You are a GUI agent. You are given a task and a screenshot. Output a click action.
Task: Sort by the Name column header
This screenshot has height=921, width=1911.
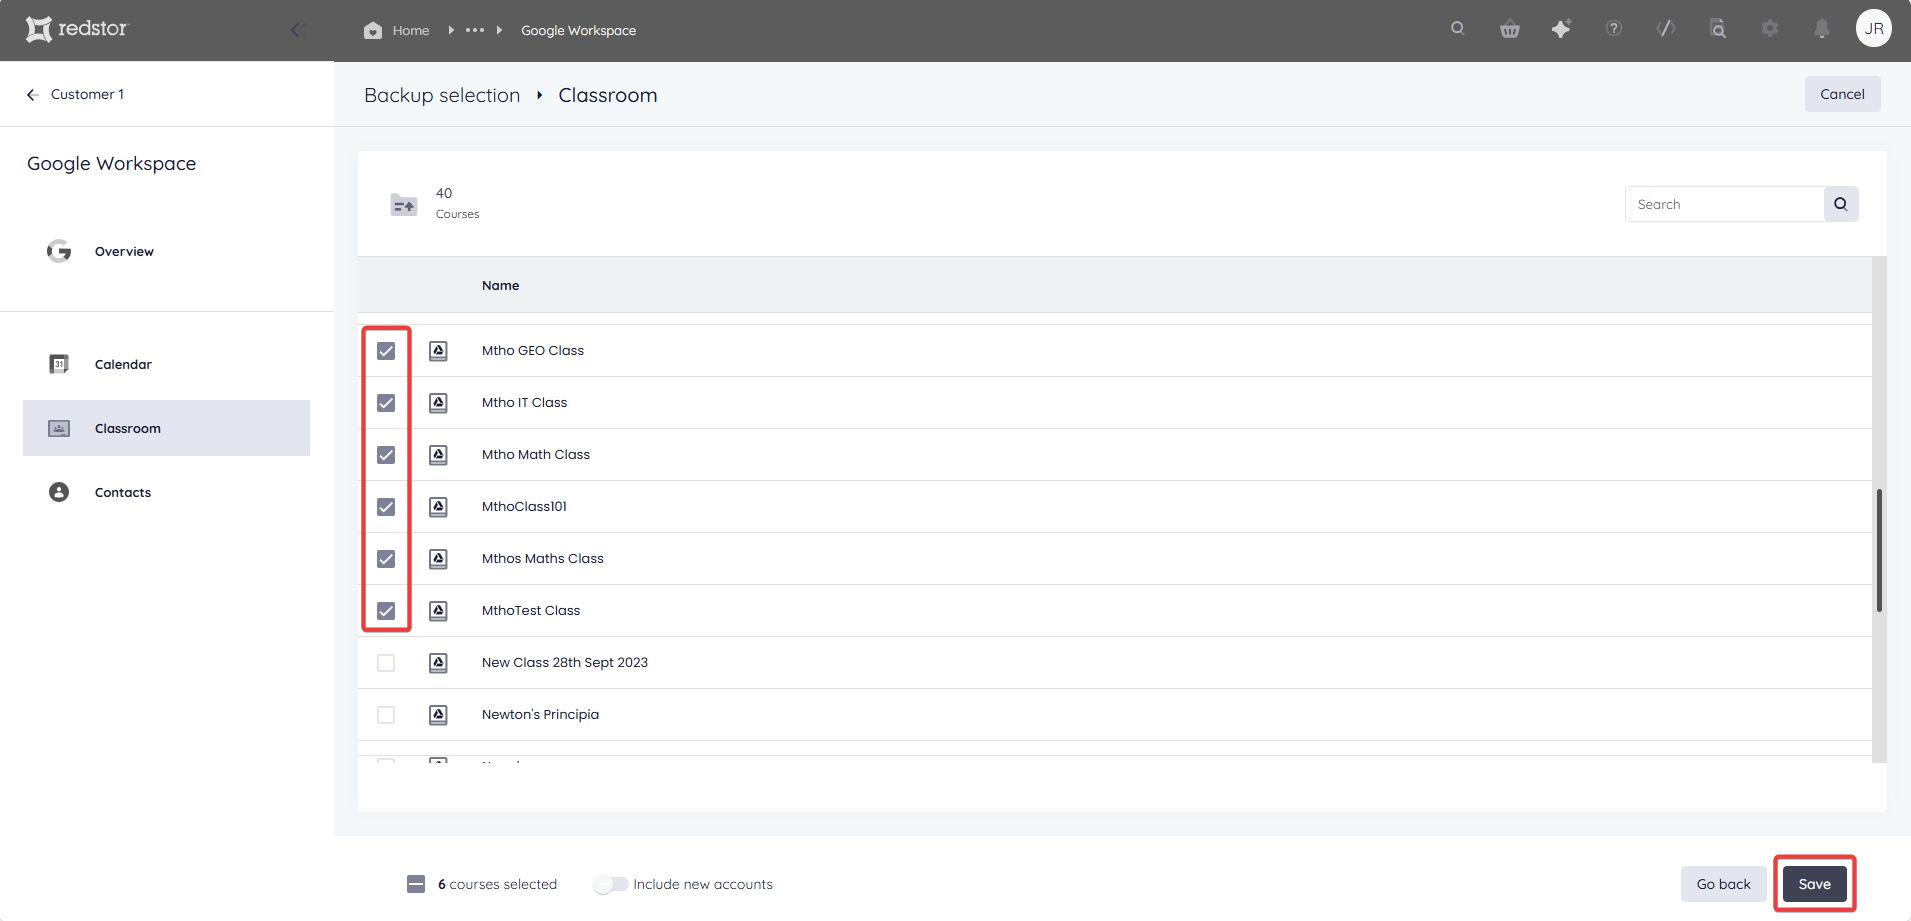[x=500, y=285]
